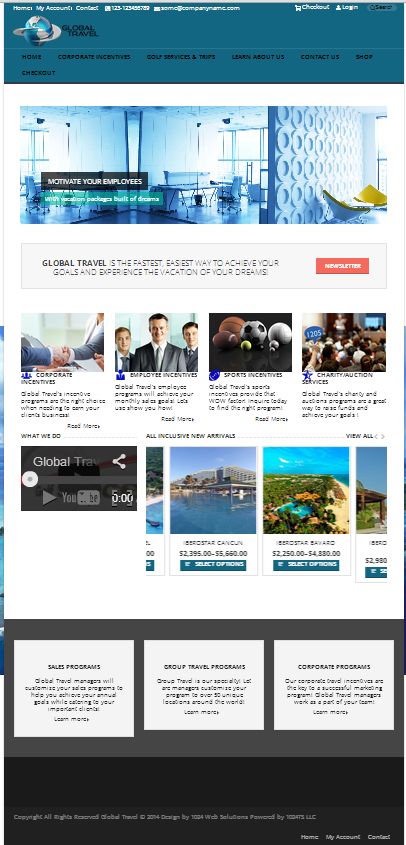Click the Login link
This screenshot has height=845, width=406.
pos(350,8)
